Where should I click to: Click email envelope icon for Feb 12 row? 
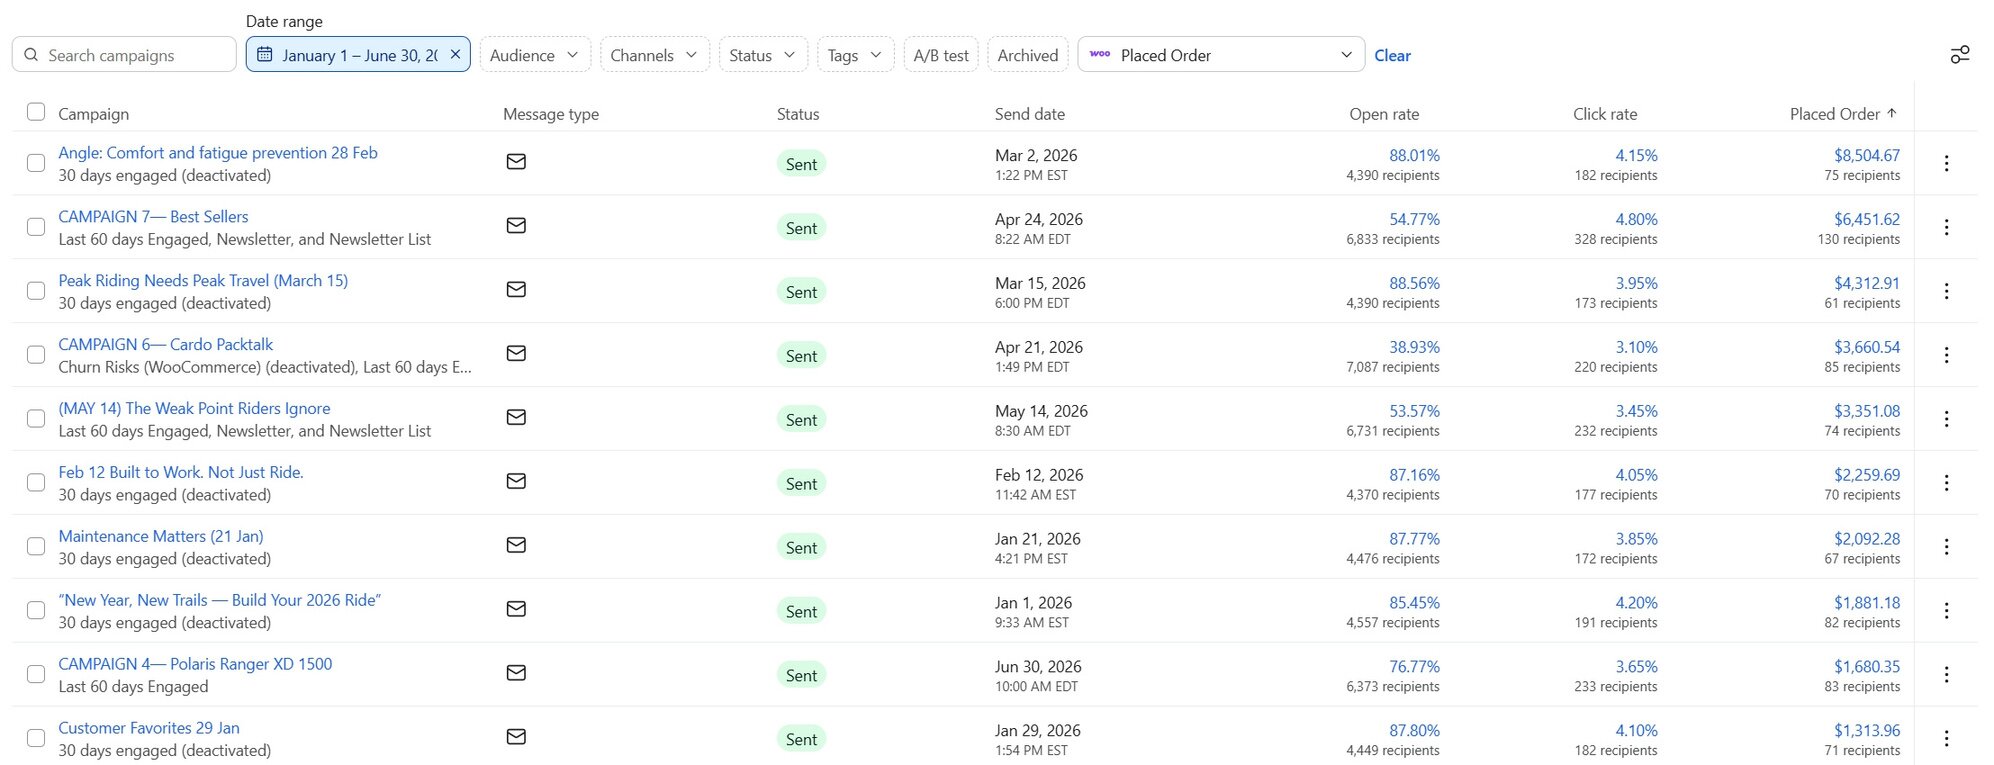tap(516, 482)
